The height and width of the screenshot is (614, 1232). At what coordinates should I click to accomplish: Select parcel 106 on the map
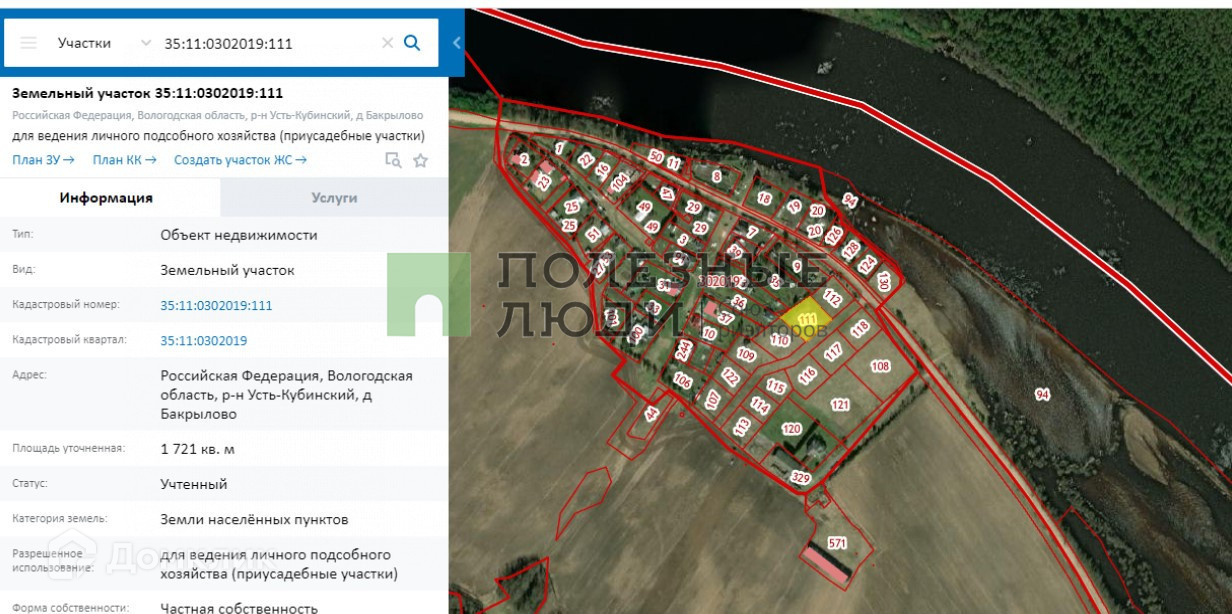click(x=683, y=381)
